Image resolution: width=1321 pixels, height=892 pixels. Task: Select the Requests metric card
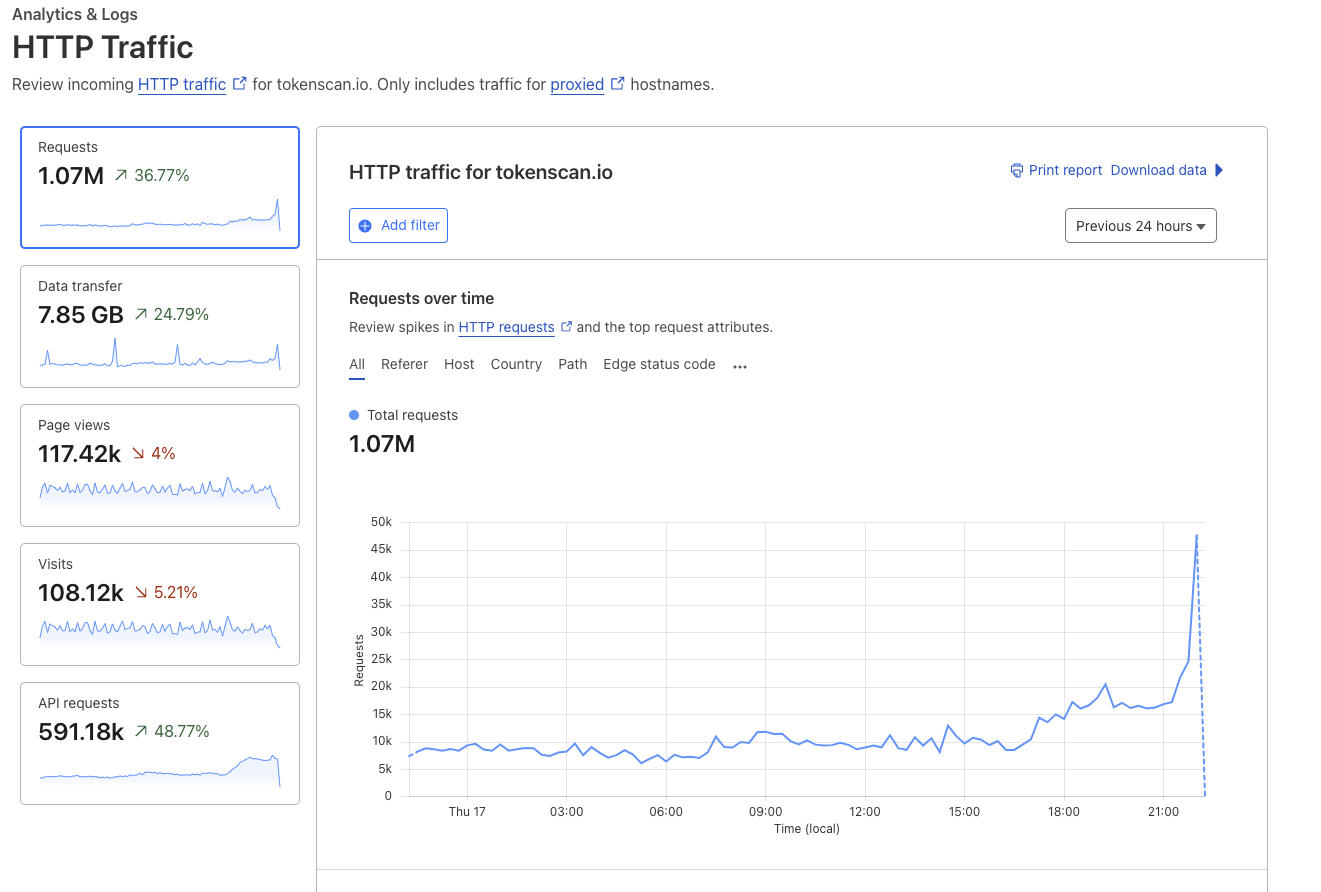[160, 187]
